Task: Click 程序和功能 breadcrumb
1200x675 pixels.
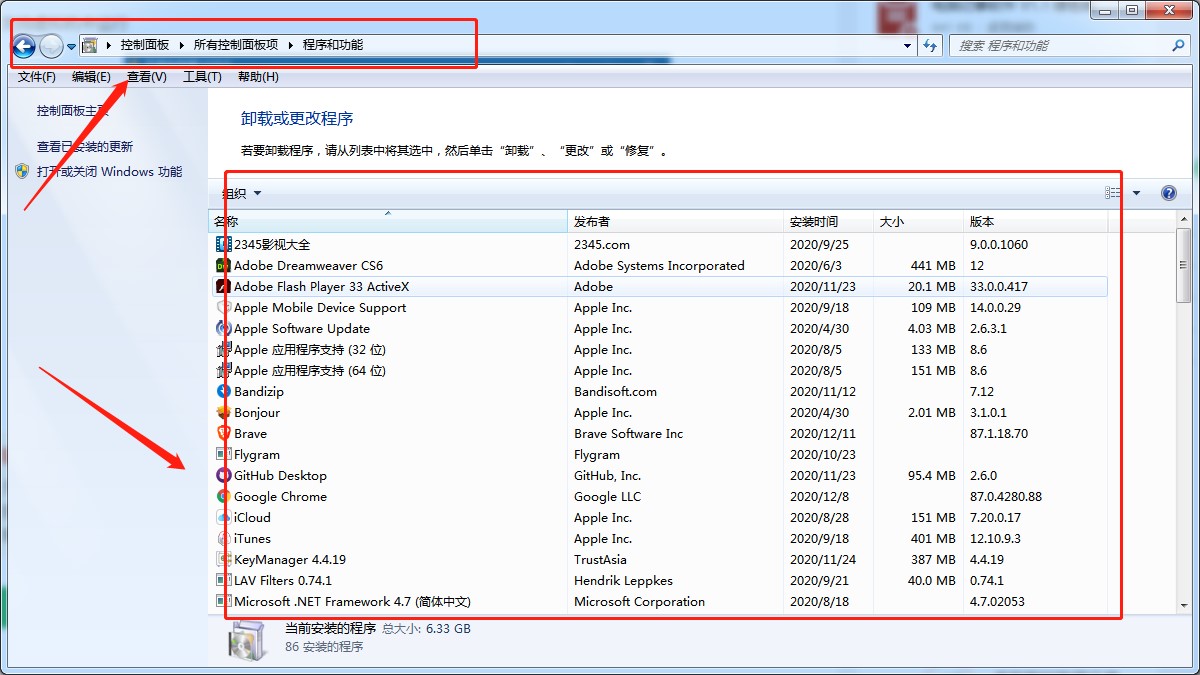Action: (333, 45)
